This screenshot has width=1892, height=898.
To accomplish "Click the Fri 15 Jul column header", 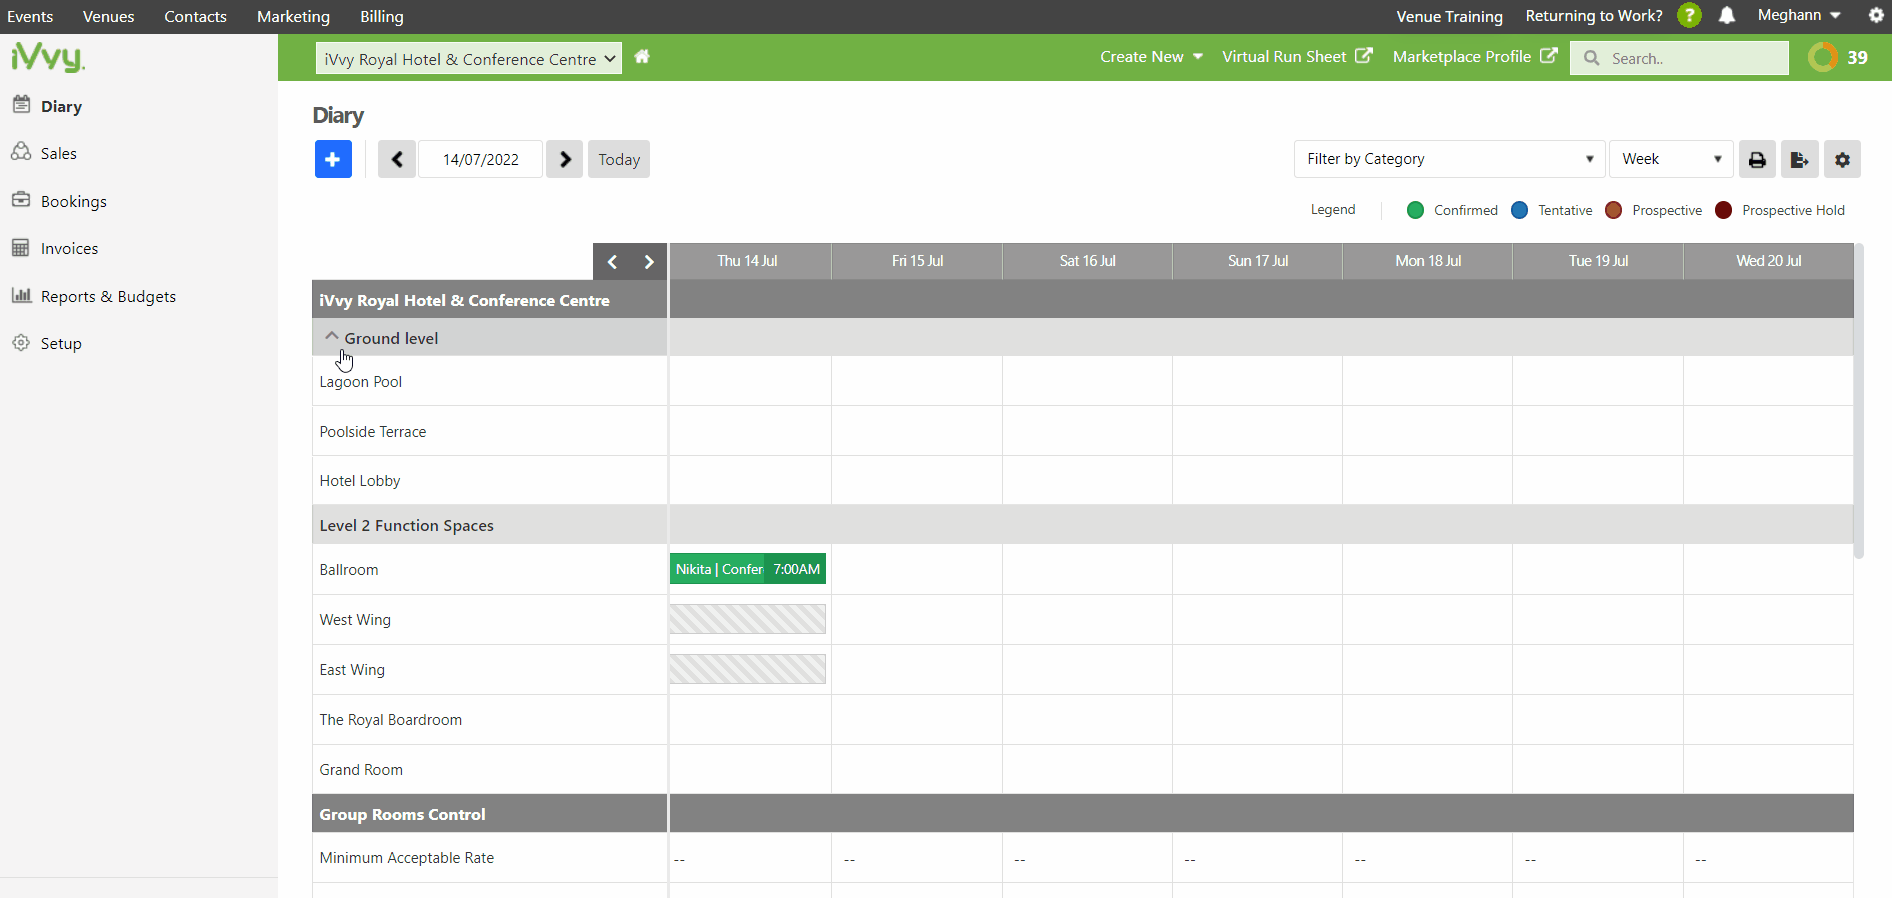I will (917, 261).
